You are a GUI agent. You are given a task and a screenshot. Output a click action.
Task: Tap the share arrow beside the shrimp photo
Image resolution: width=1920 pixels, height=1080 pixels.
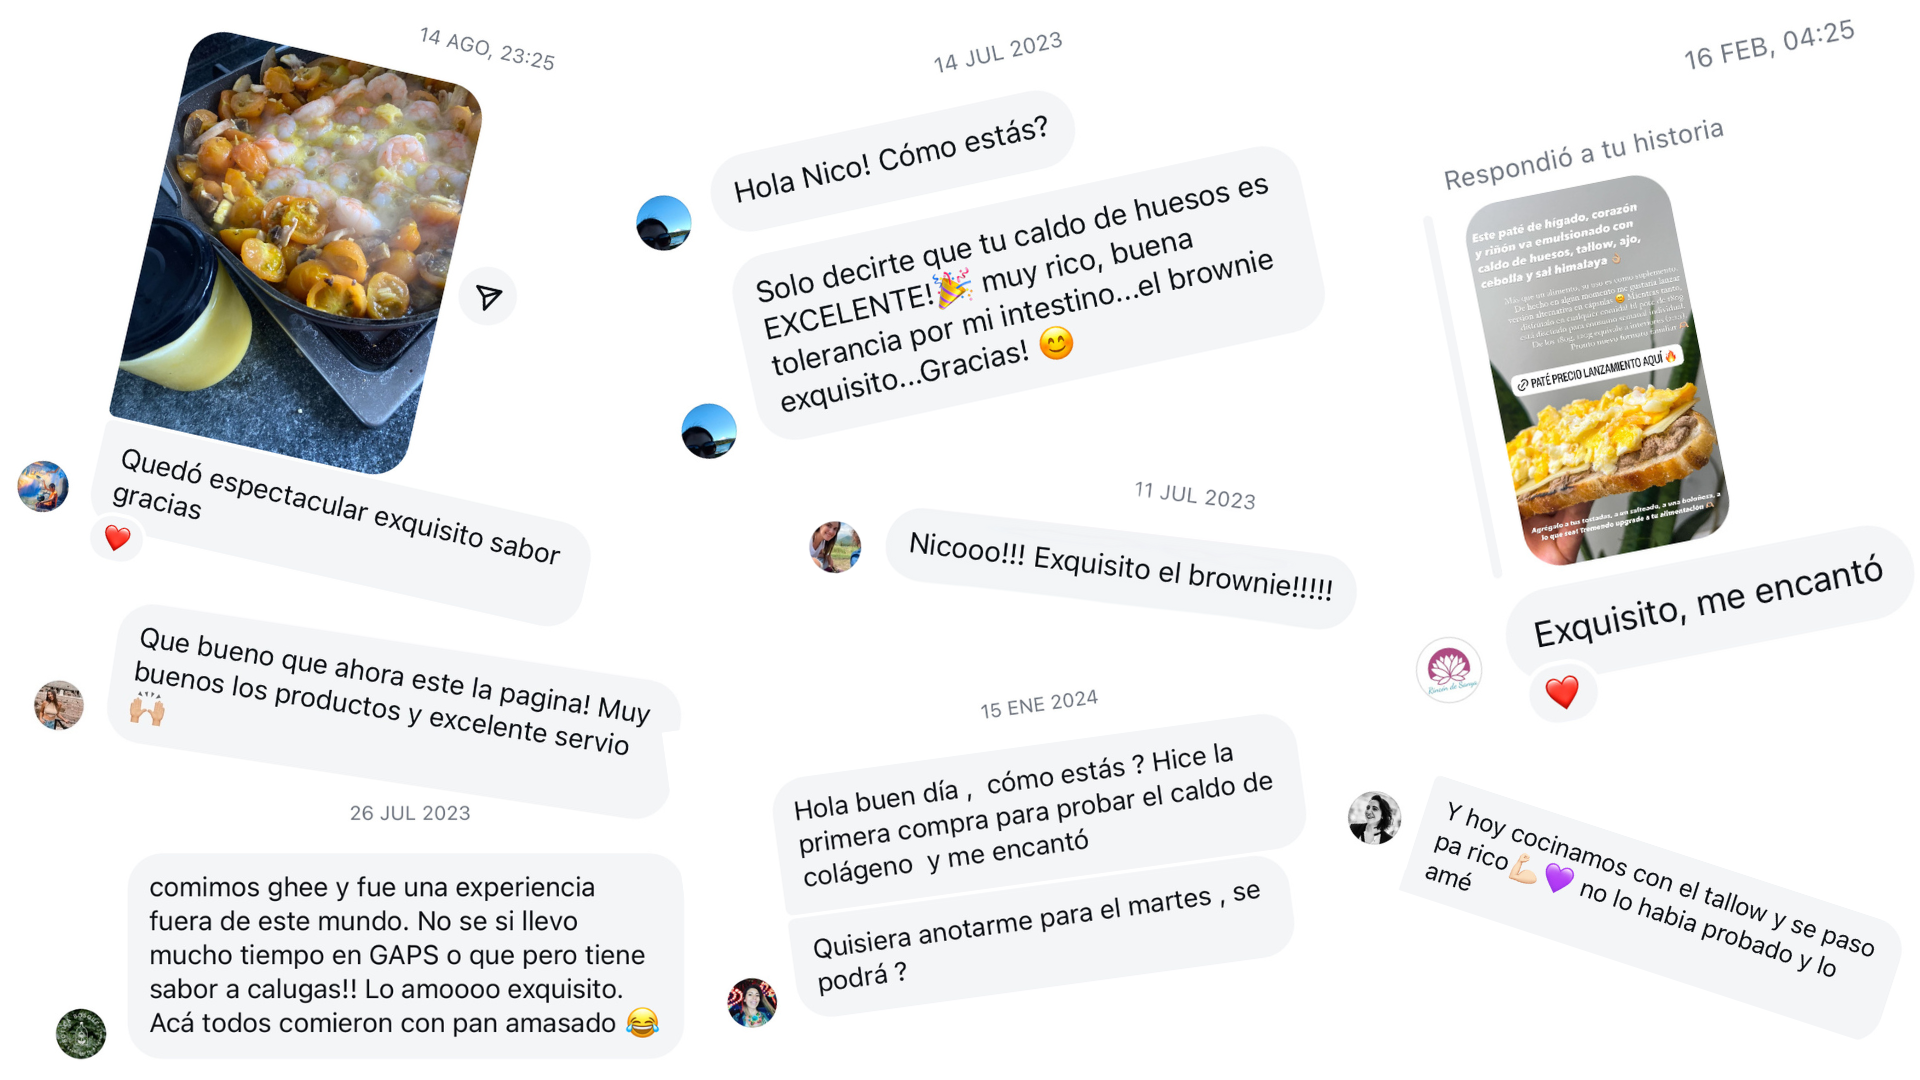pos(488,296)
